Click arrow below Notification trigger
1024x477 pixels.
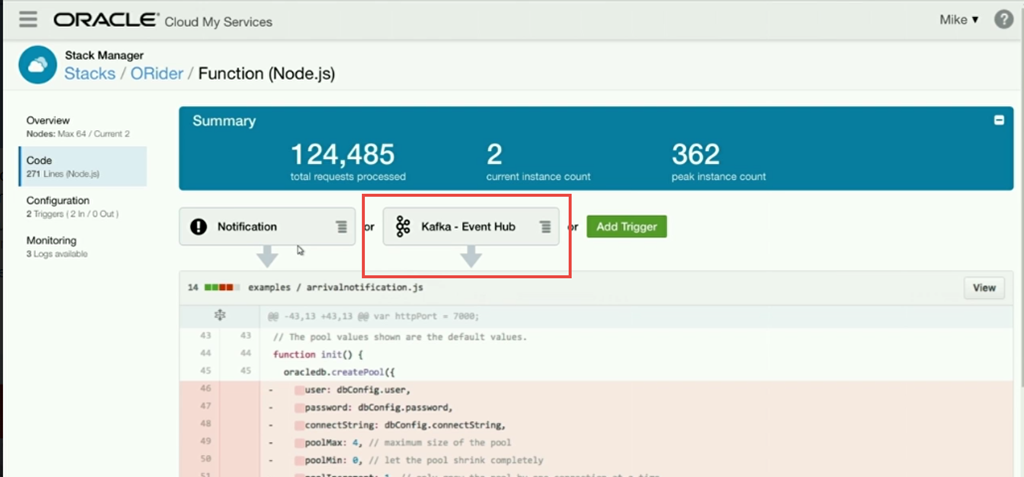click(x=267, y=258)
